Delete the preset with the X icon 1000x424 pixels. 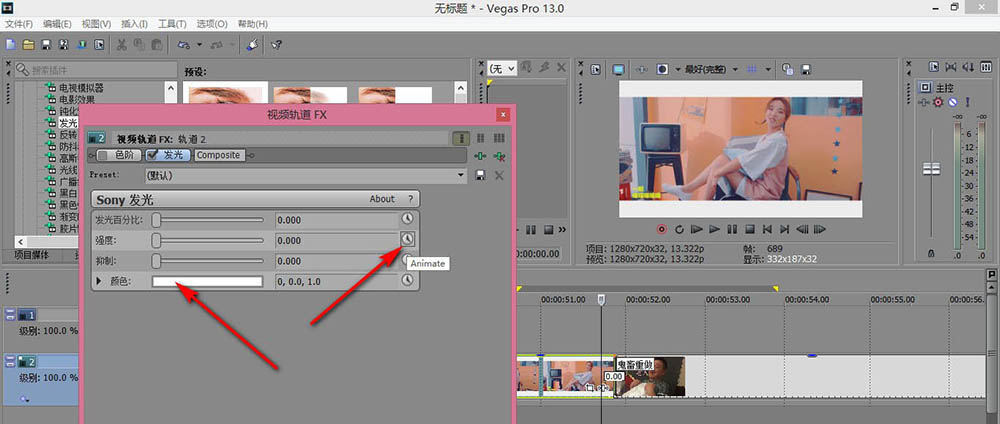point(499,175)
